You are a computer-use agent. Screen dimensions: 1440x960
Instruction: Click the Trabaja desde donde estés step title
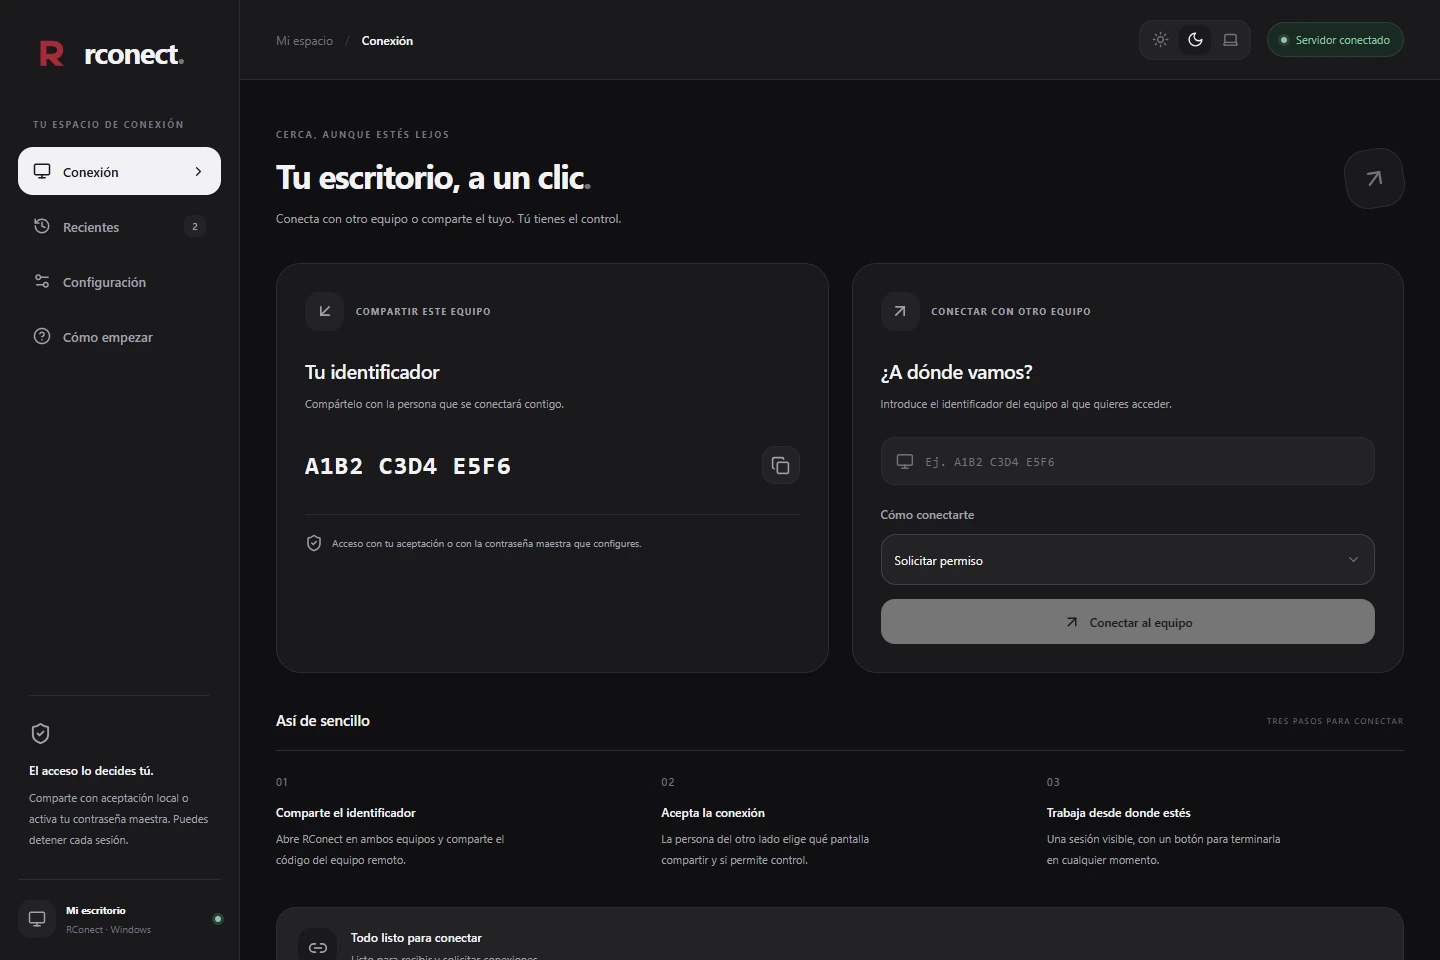point(1119,813)
